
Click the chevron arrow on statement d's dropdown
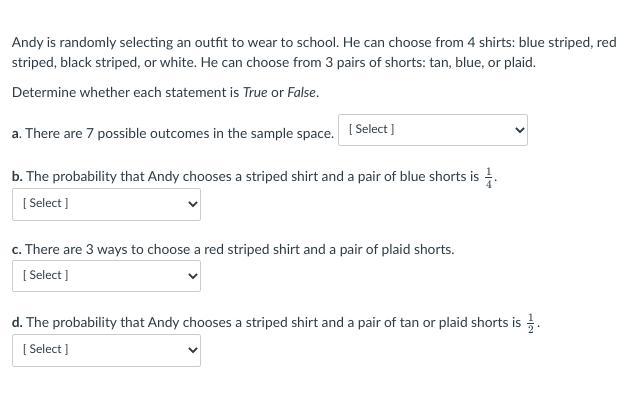[x=193, y=349]
